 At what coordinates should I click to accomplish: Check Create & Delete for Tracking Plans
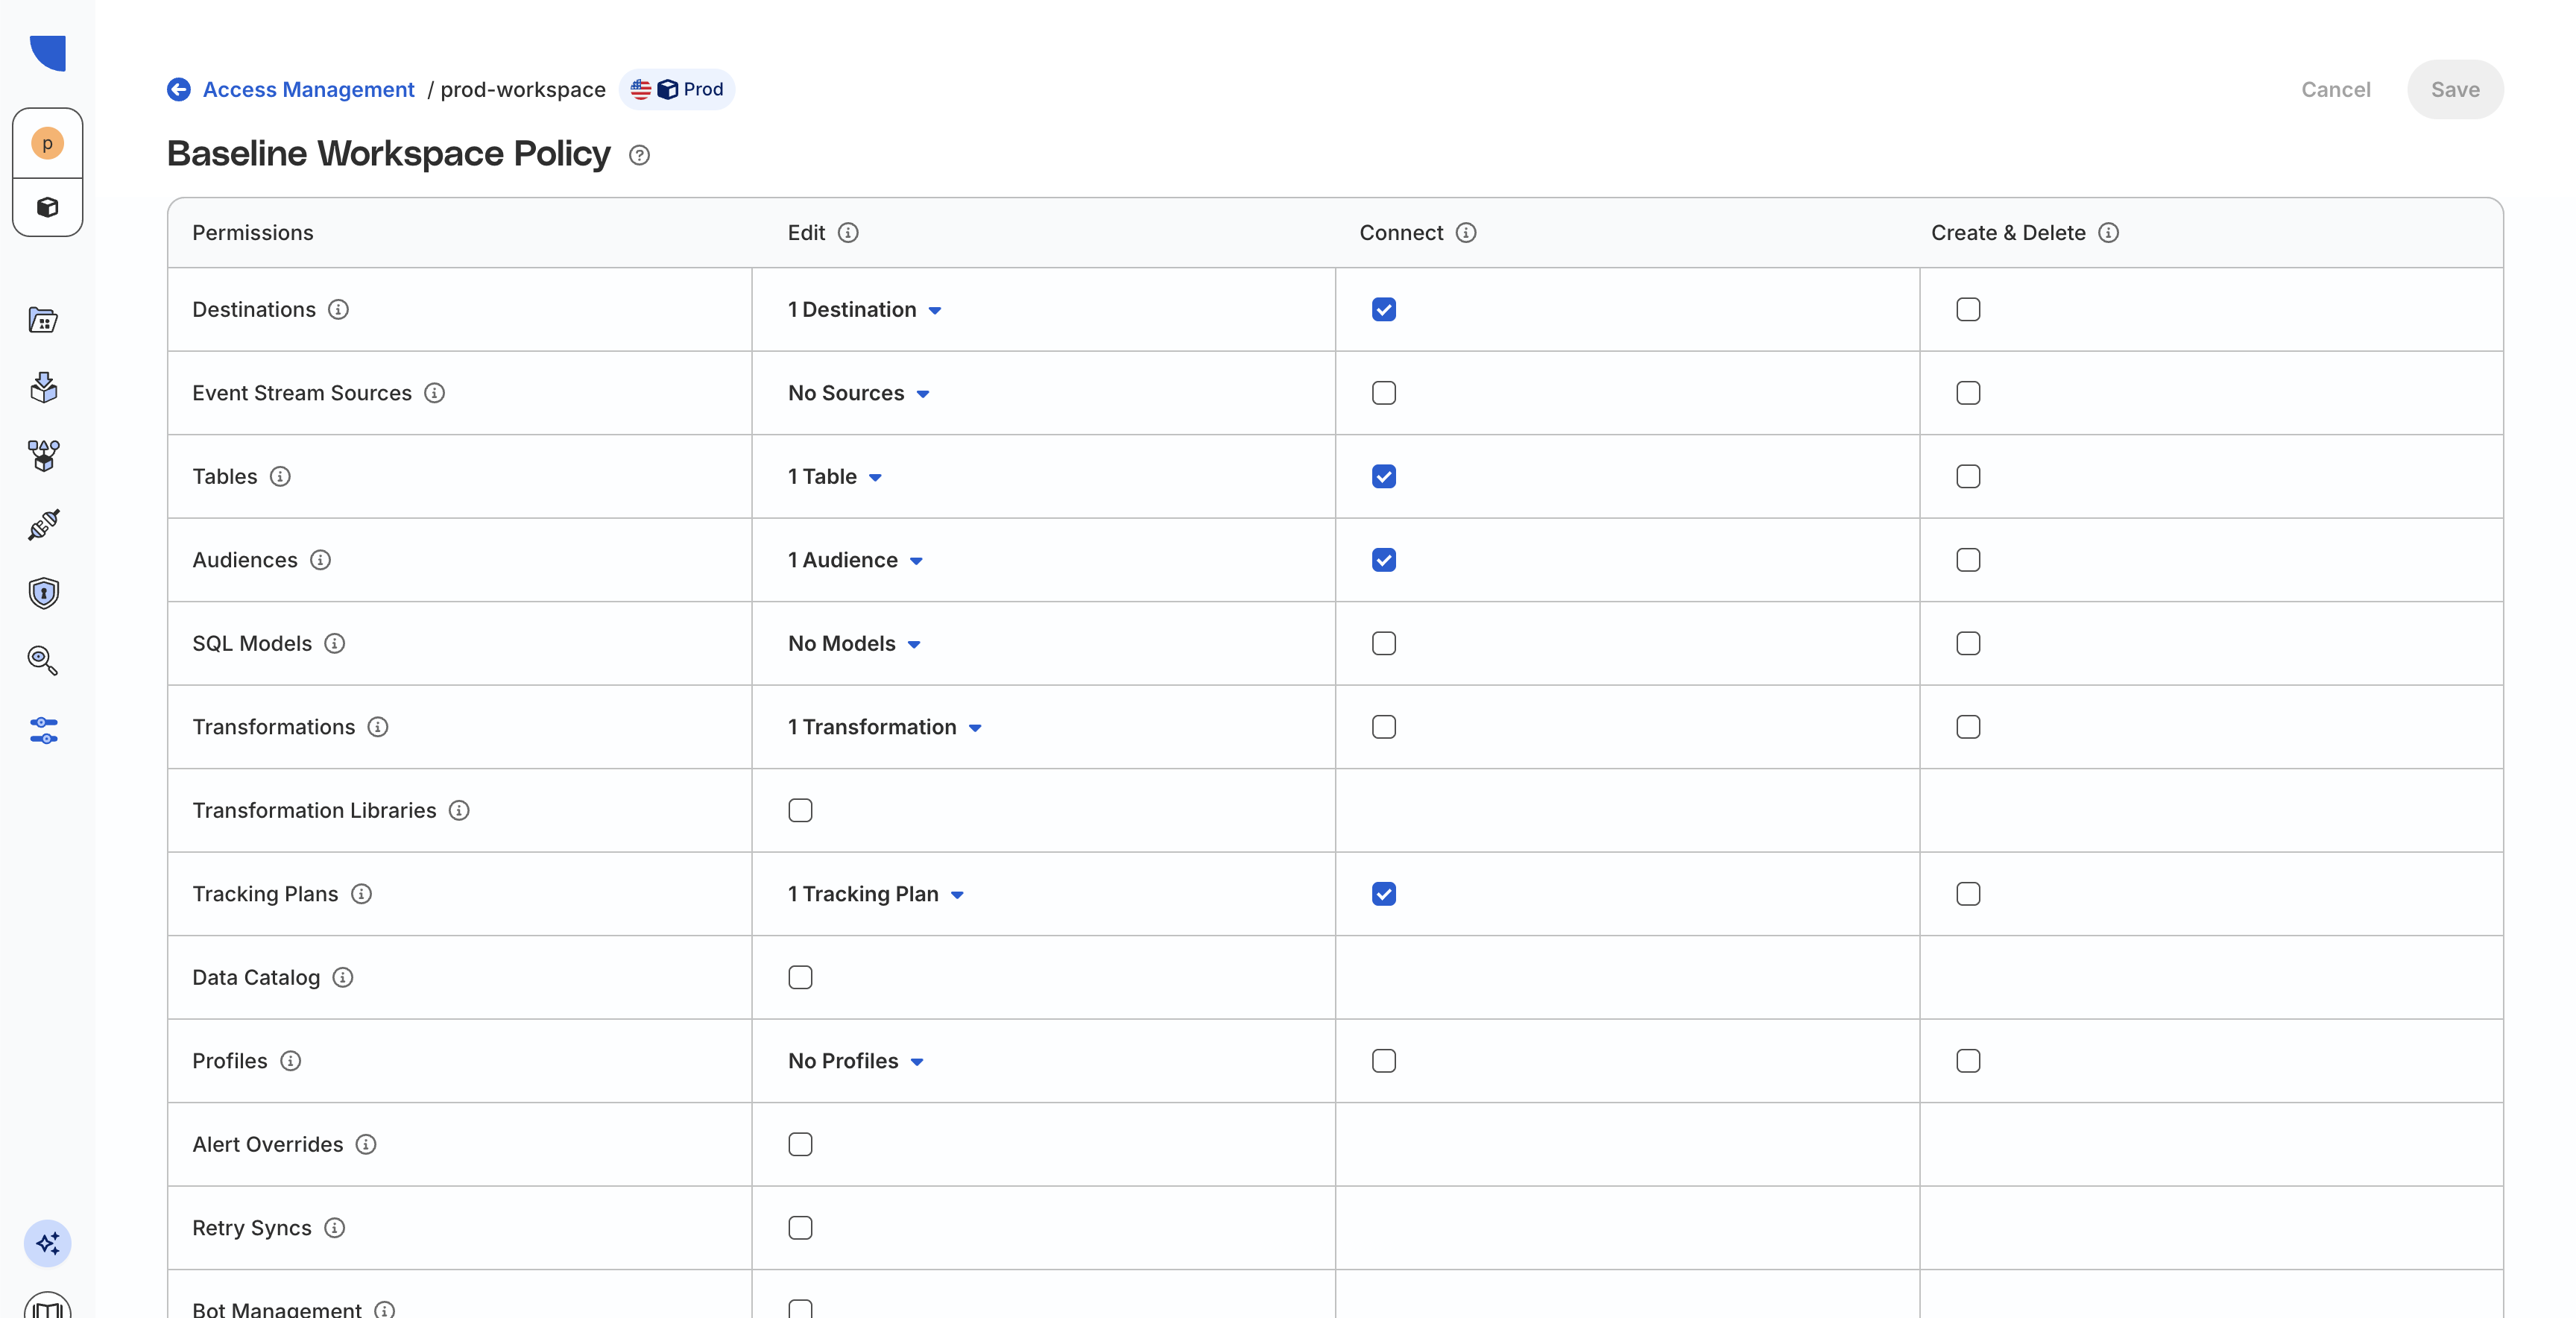[x=1967, y=894]
